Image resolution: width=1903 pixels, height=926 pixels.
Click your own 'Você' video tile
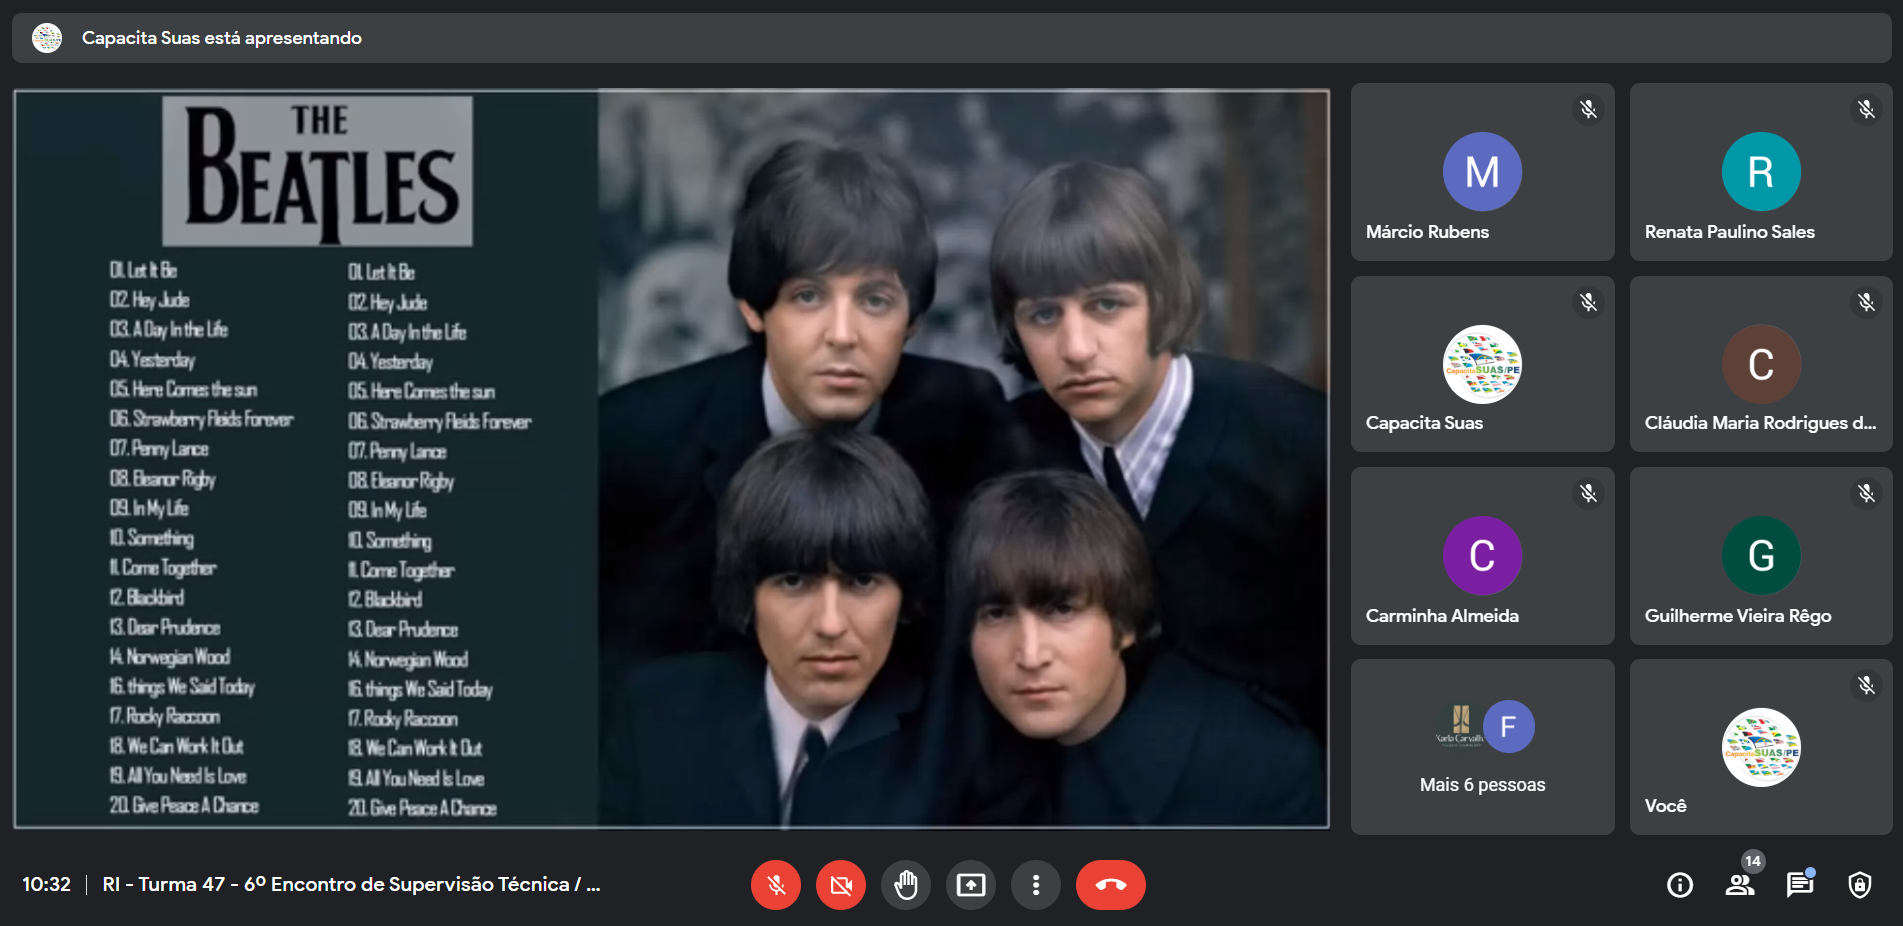1761,747
